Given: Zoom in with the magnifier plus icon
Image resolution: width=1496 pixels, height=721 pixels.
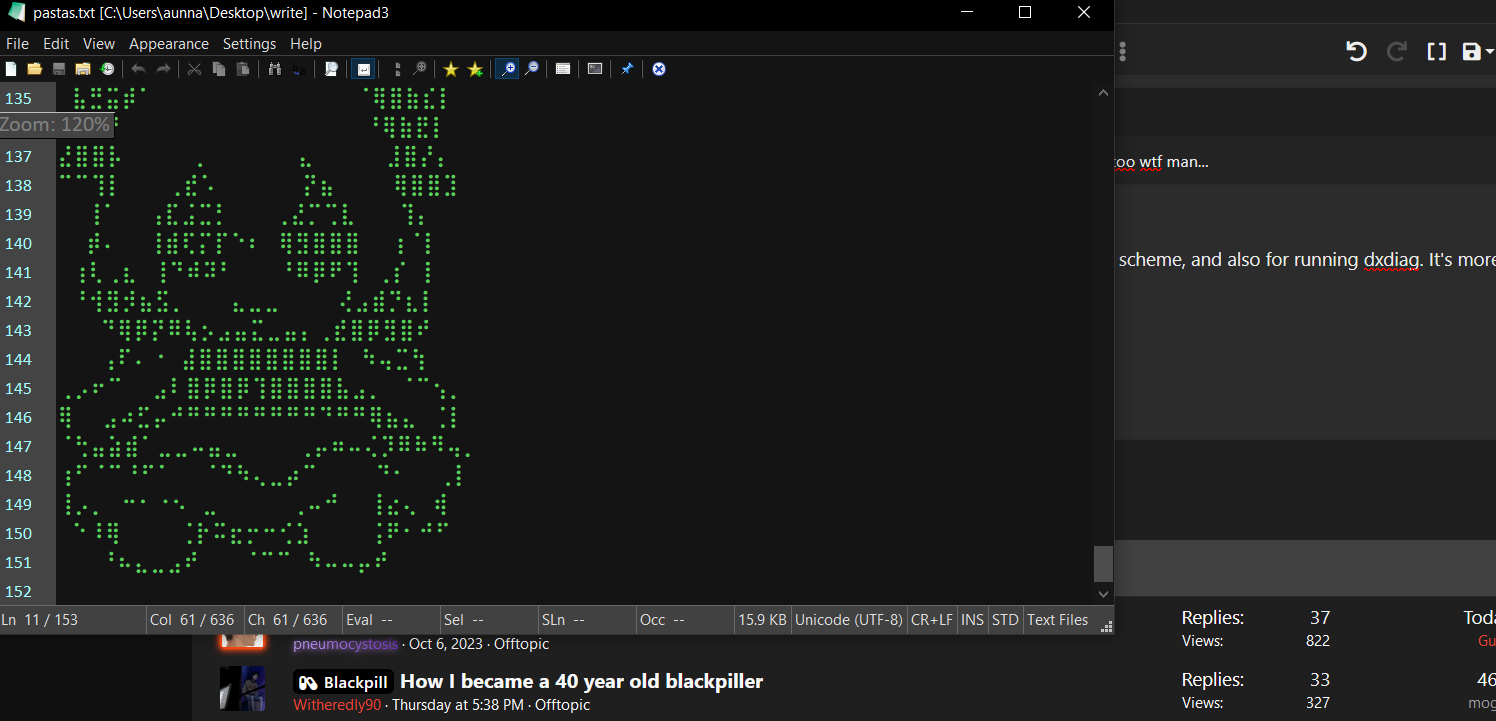Looking at the screenshot, I should point(508,69).
